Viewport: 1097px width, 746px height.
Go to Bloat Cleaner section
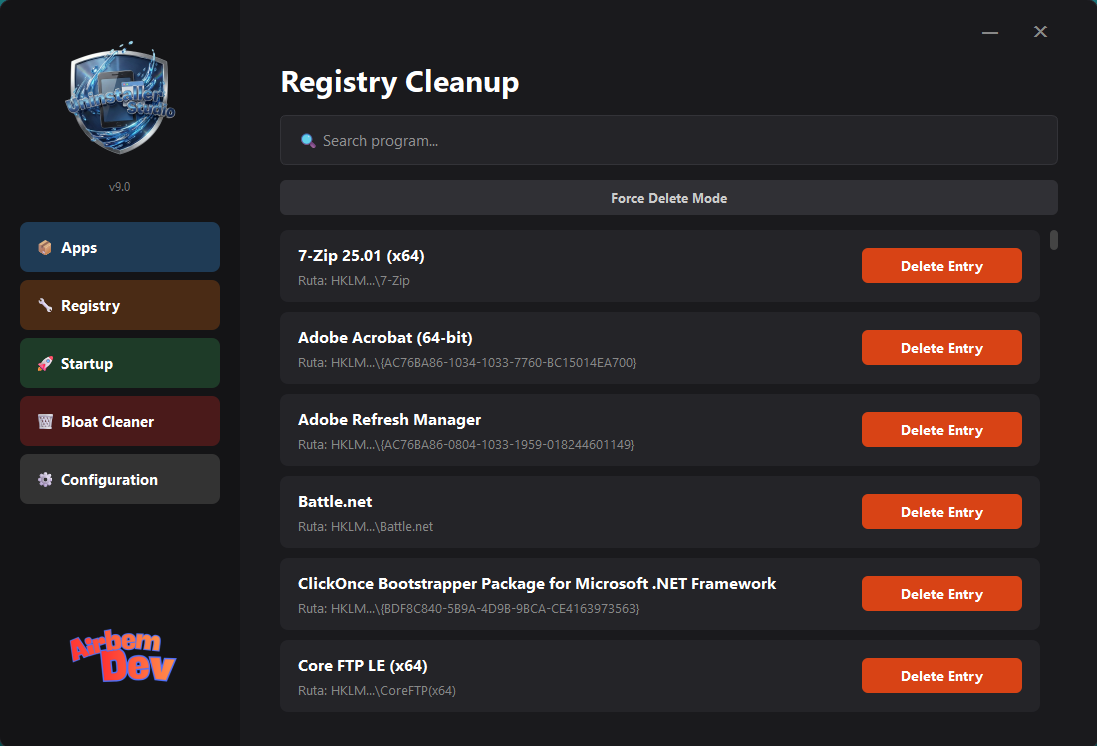point(120,421)
